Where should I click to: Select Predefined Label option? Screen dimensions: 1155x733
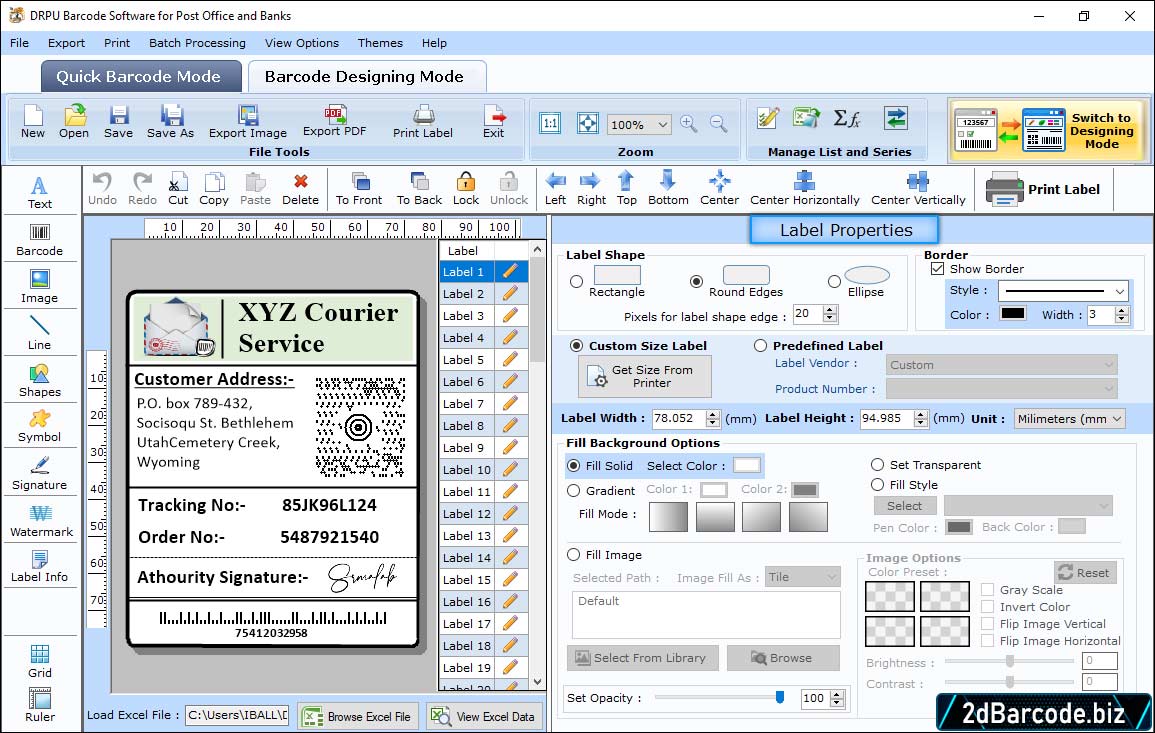click(760, 346)
